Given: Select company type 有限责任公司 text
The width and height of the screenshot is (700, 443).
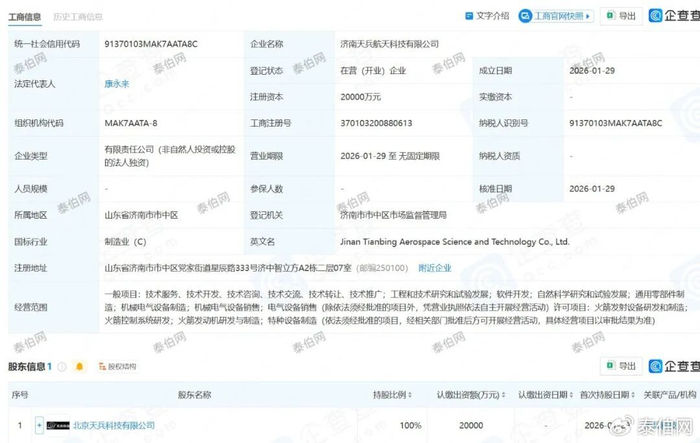Looking at the screenshot, I should [x=170, y=156].
